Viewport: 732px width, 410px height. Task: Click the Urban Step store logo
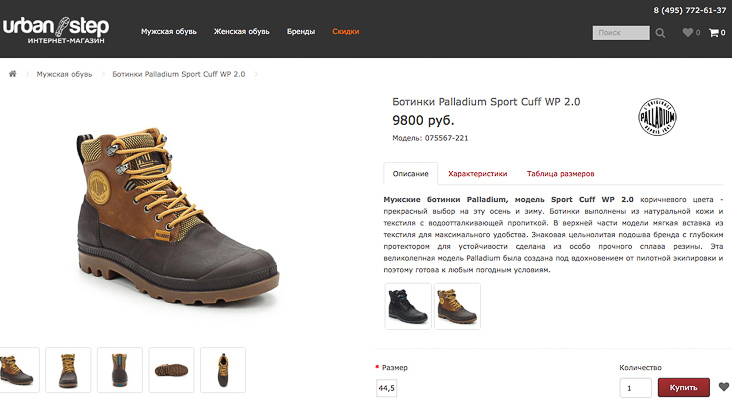click(56, 30)
